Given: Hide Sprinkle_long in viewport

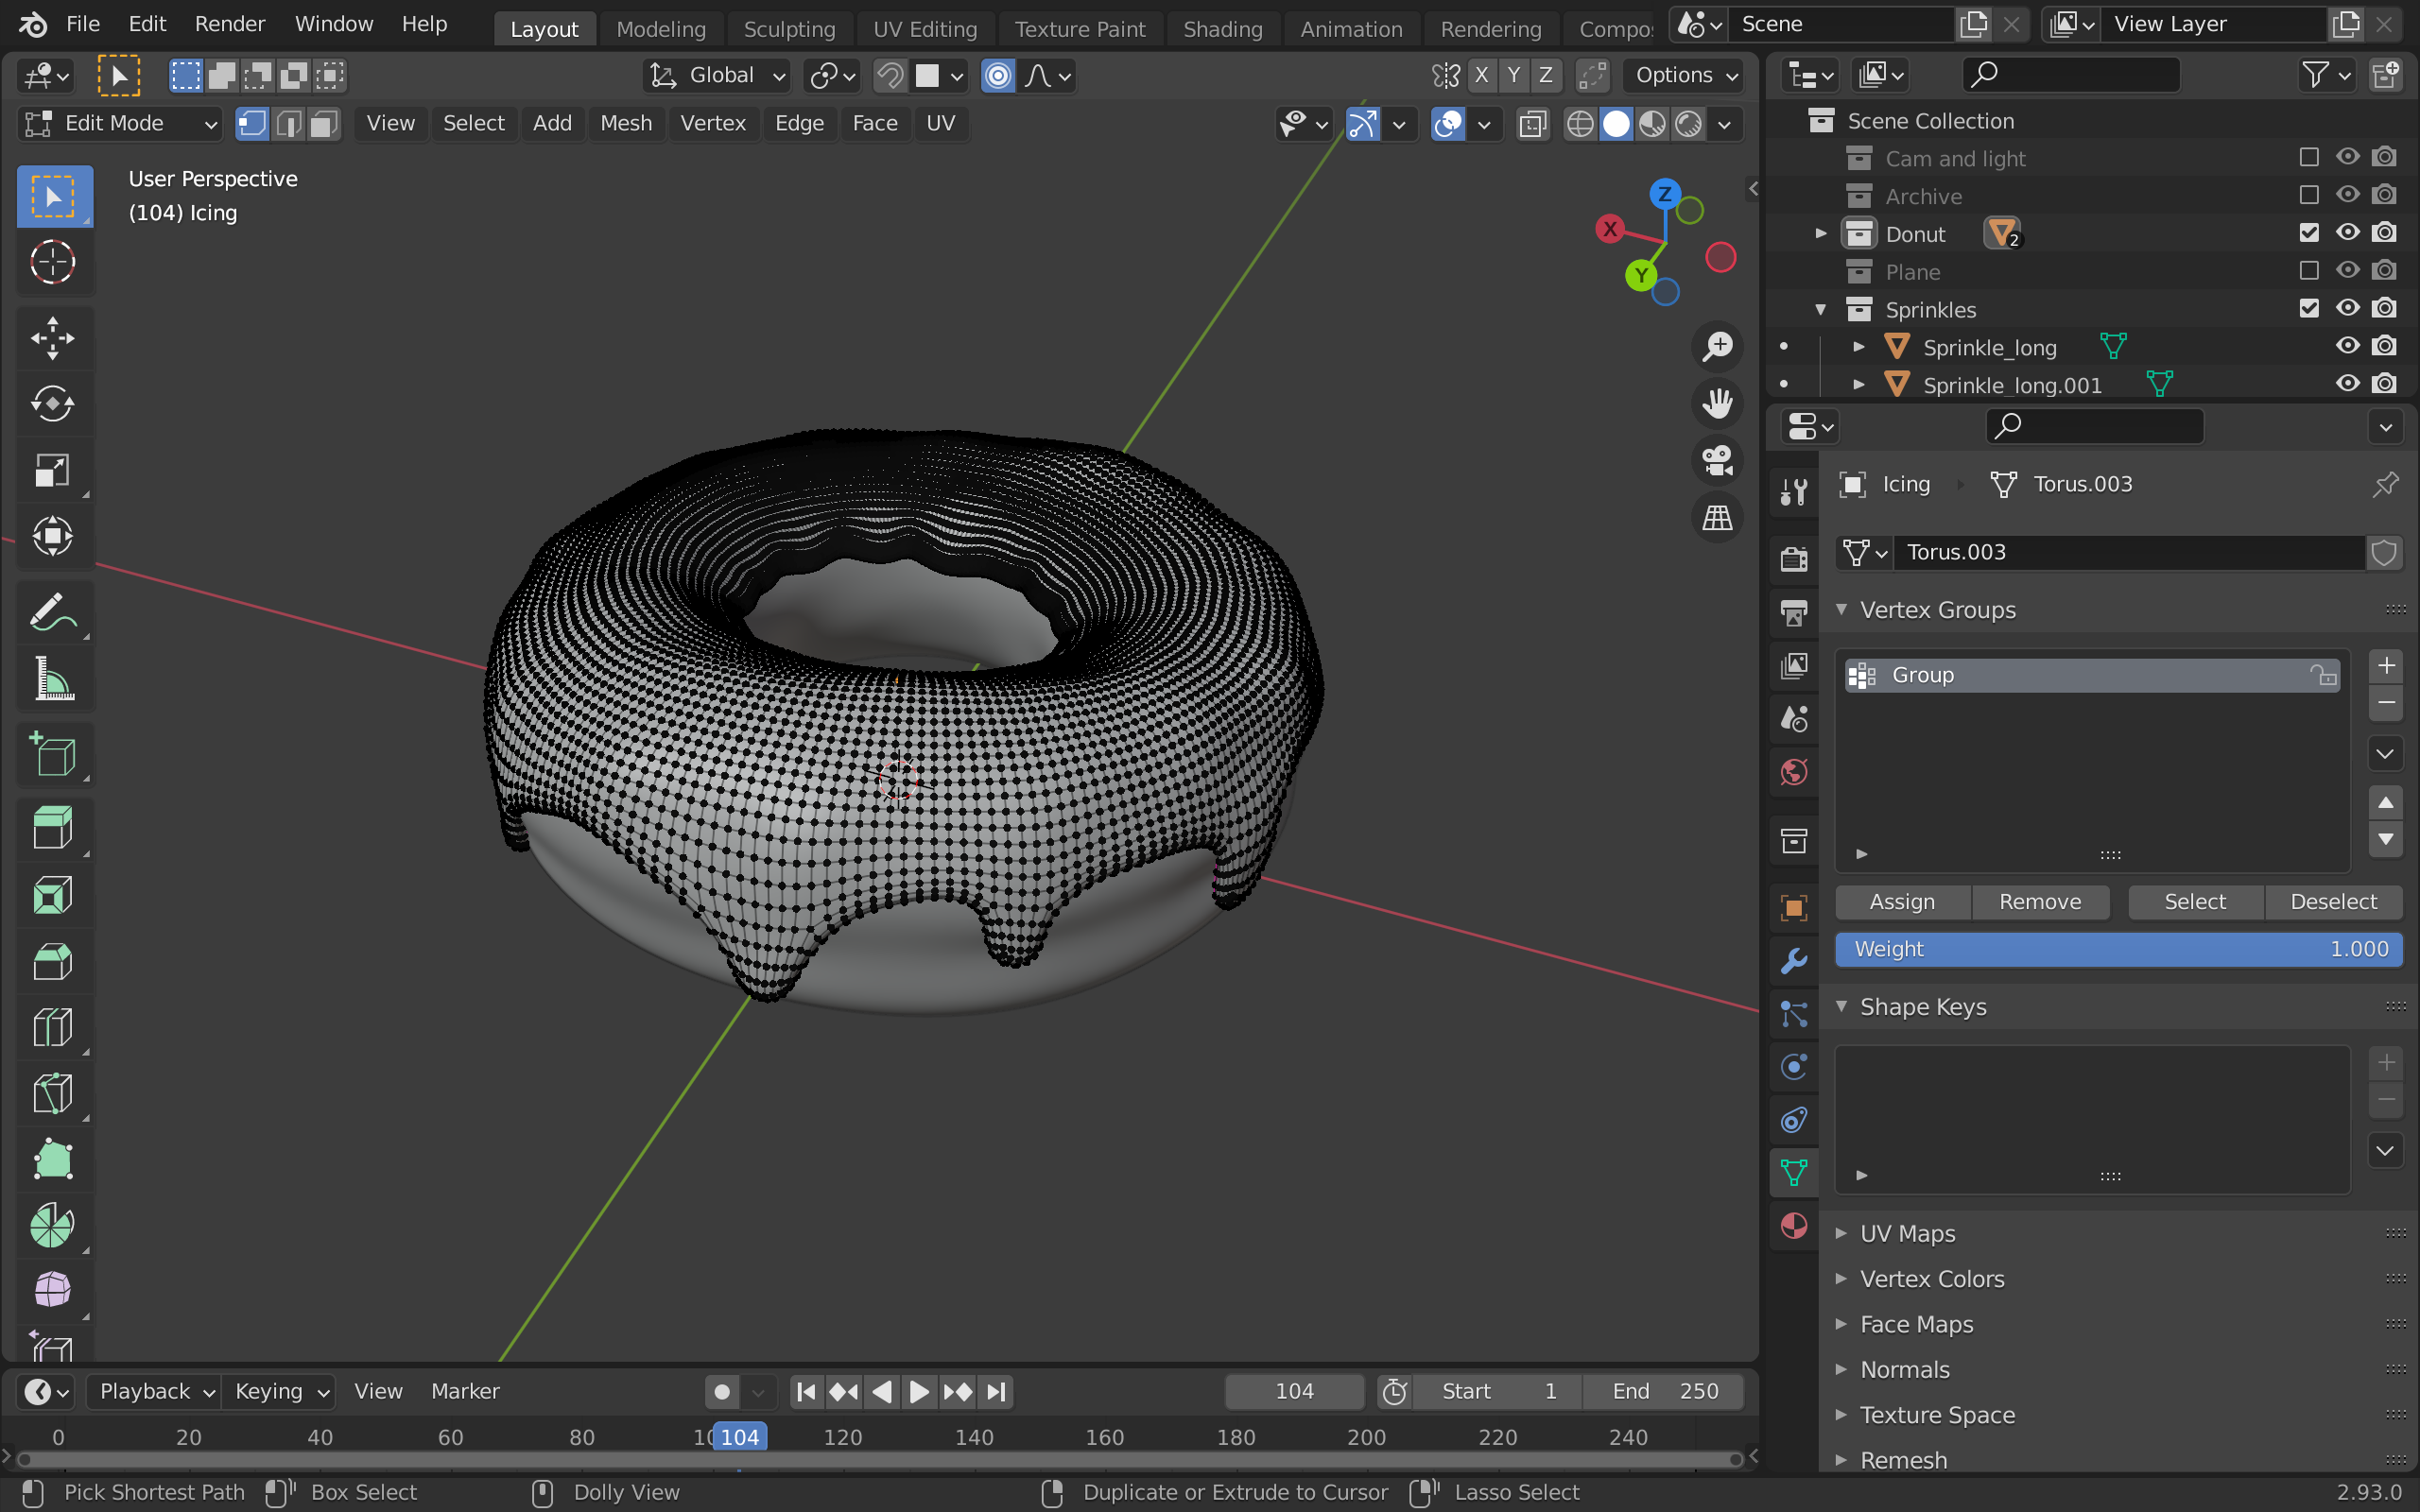Looking at the screenshot, I should tap(2347, 346).
